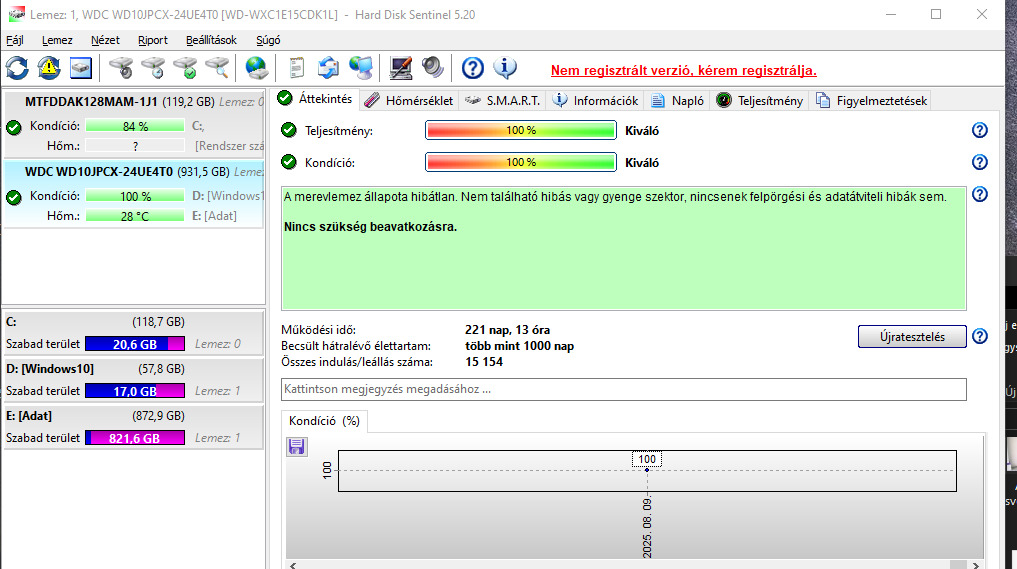Image resolution: width=1017 pixels, height=569 pixels.
Task: Click green check icon of the WDC WD10JPCX disk
Action: click(14, 197)
